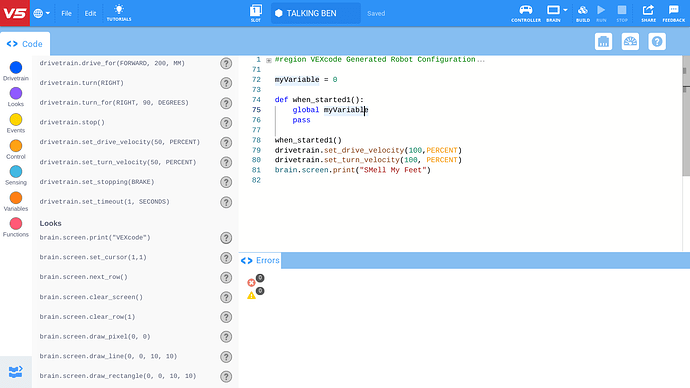The width and height of the screenshot is (690, 388).
Task: Select the Functions category
Action: coord(16,227)
